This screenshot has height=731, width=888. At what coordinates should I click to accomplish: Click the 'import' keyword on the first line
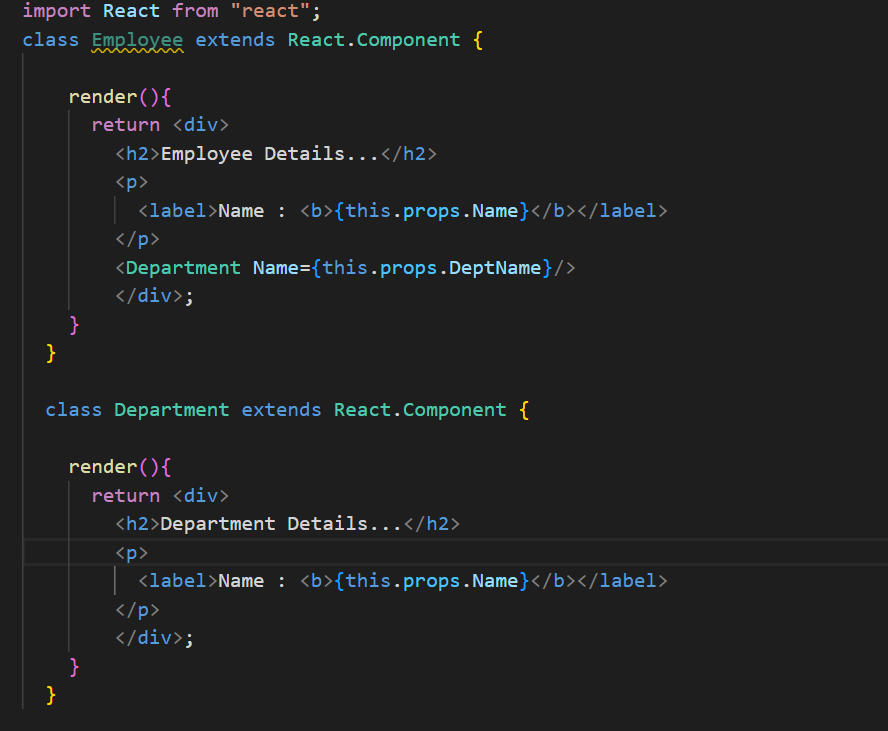(56, 11)
